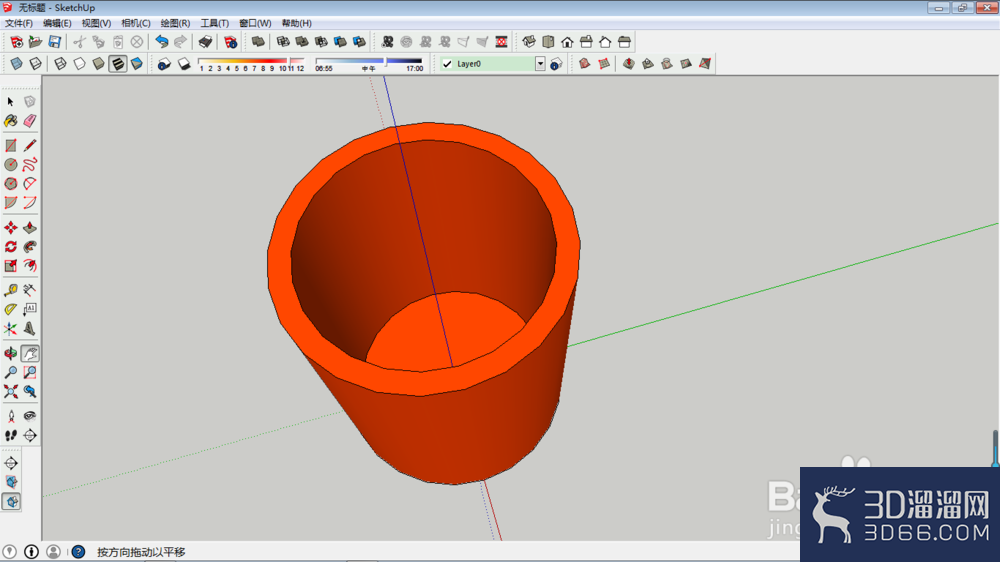Switch to wireframe style
This screenshot has height=562, width=1000.
click(60, 64)
